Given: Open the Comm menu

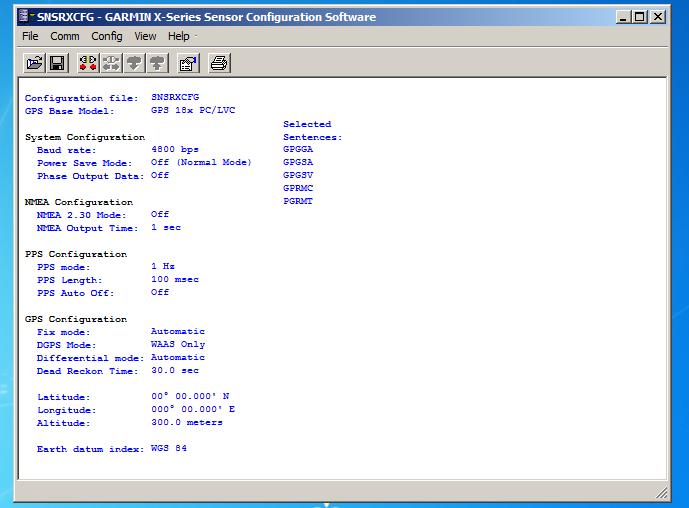Looking at the screenshot, I should [65, 36].
